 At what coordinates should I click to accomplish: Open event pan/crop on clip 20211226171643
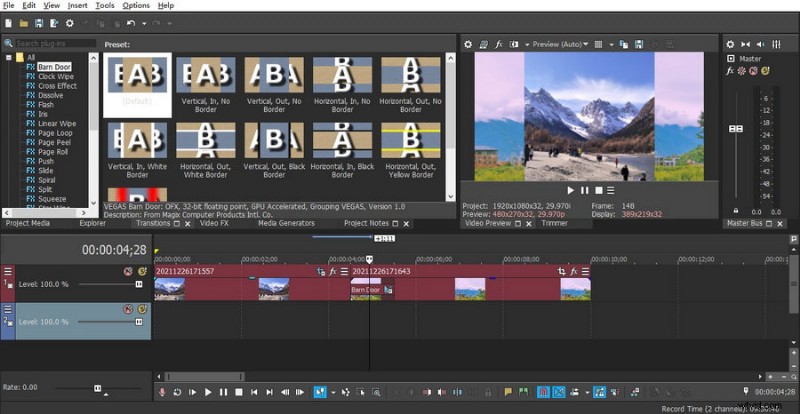[562, 272]
